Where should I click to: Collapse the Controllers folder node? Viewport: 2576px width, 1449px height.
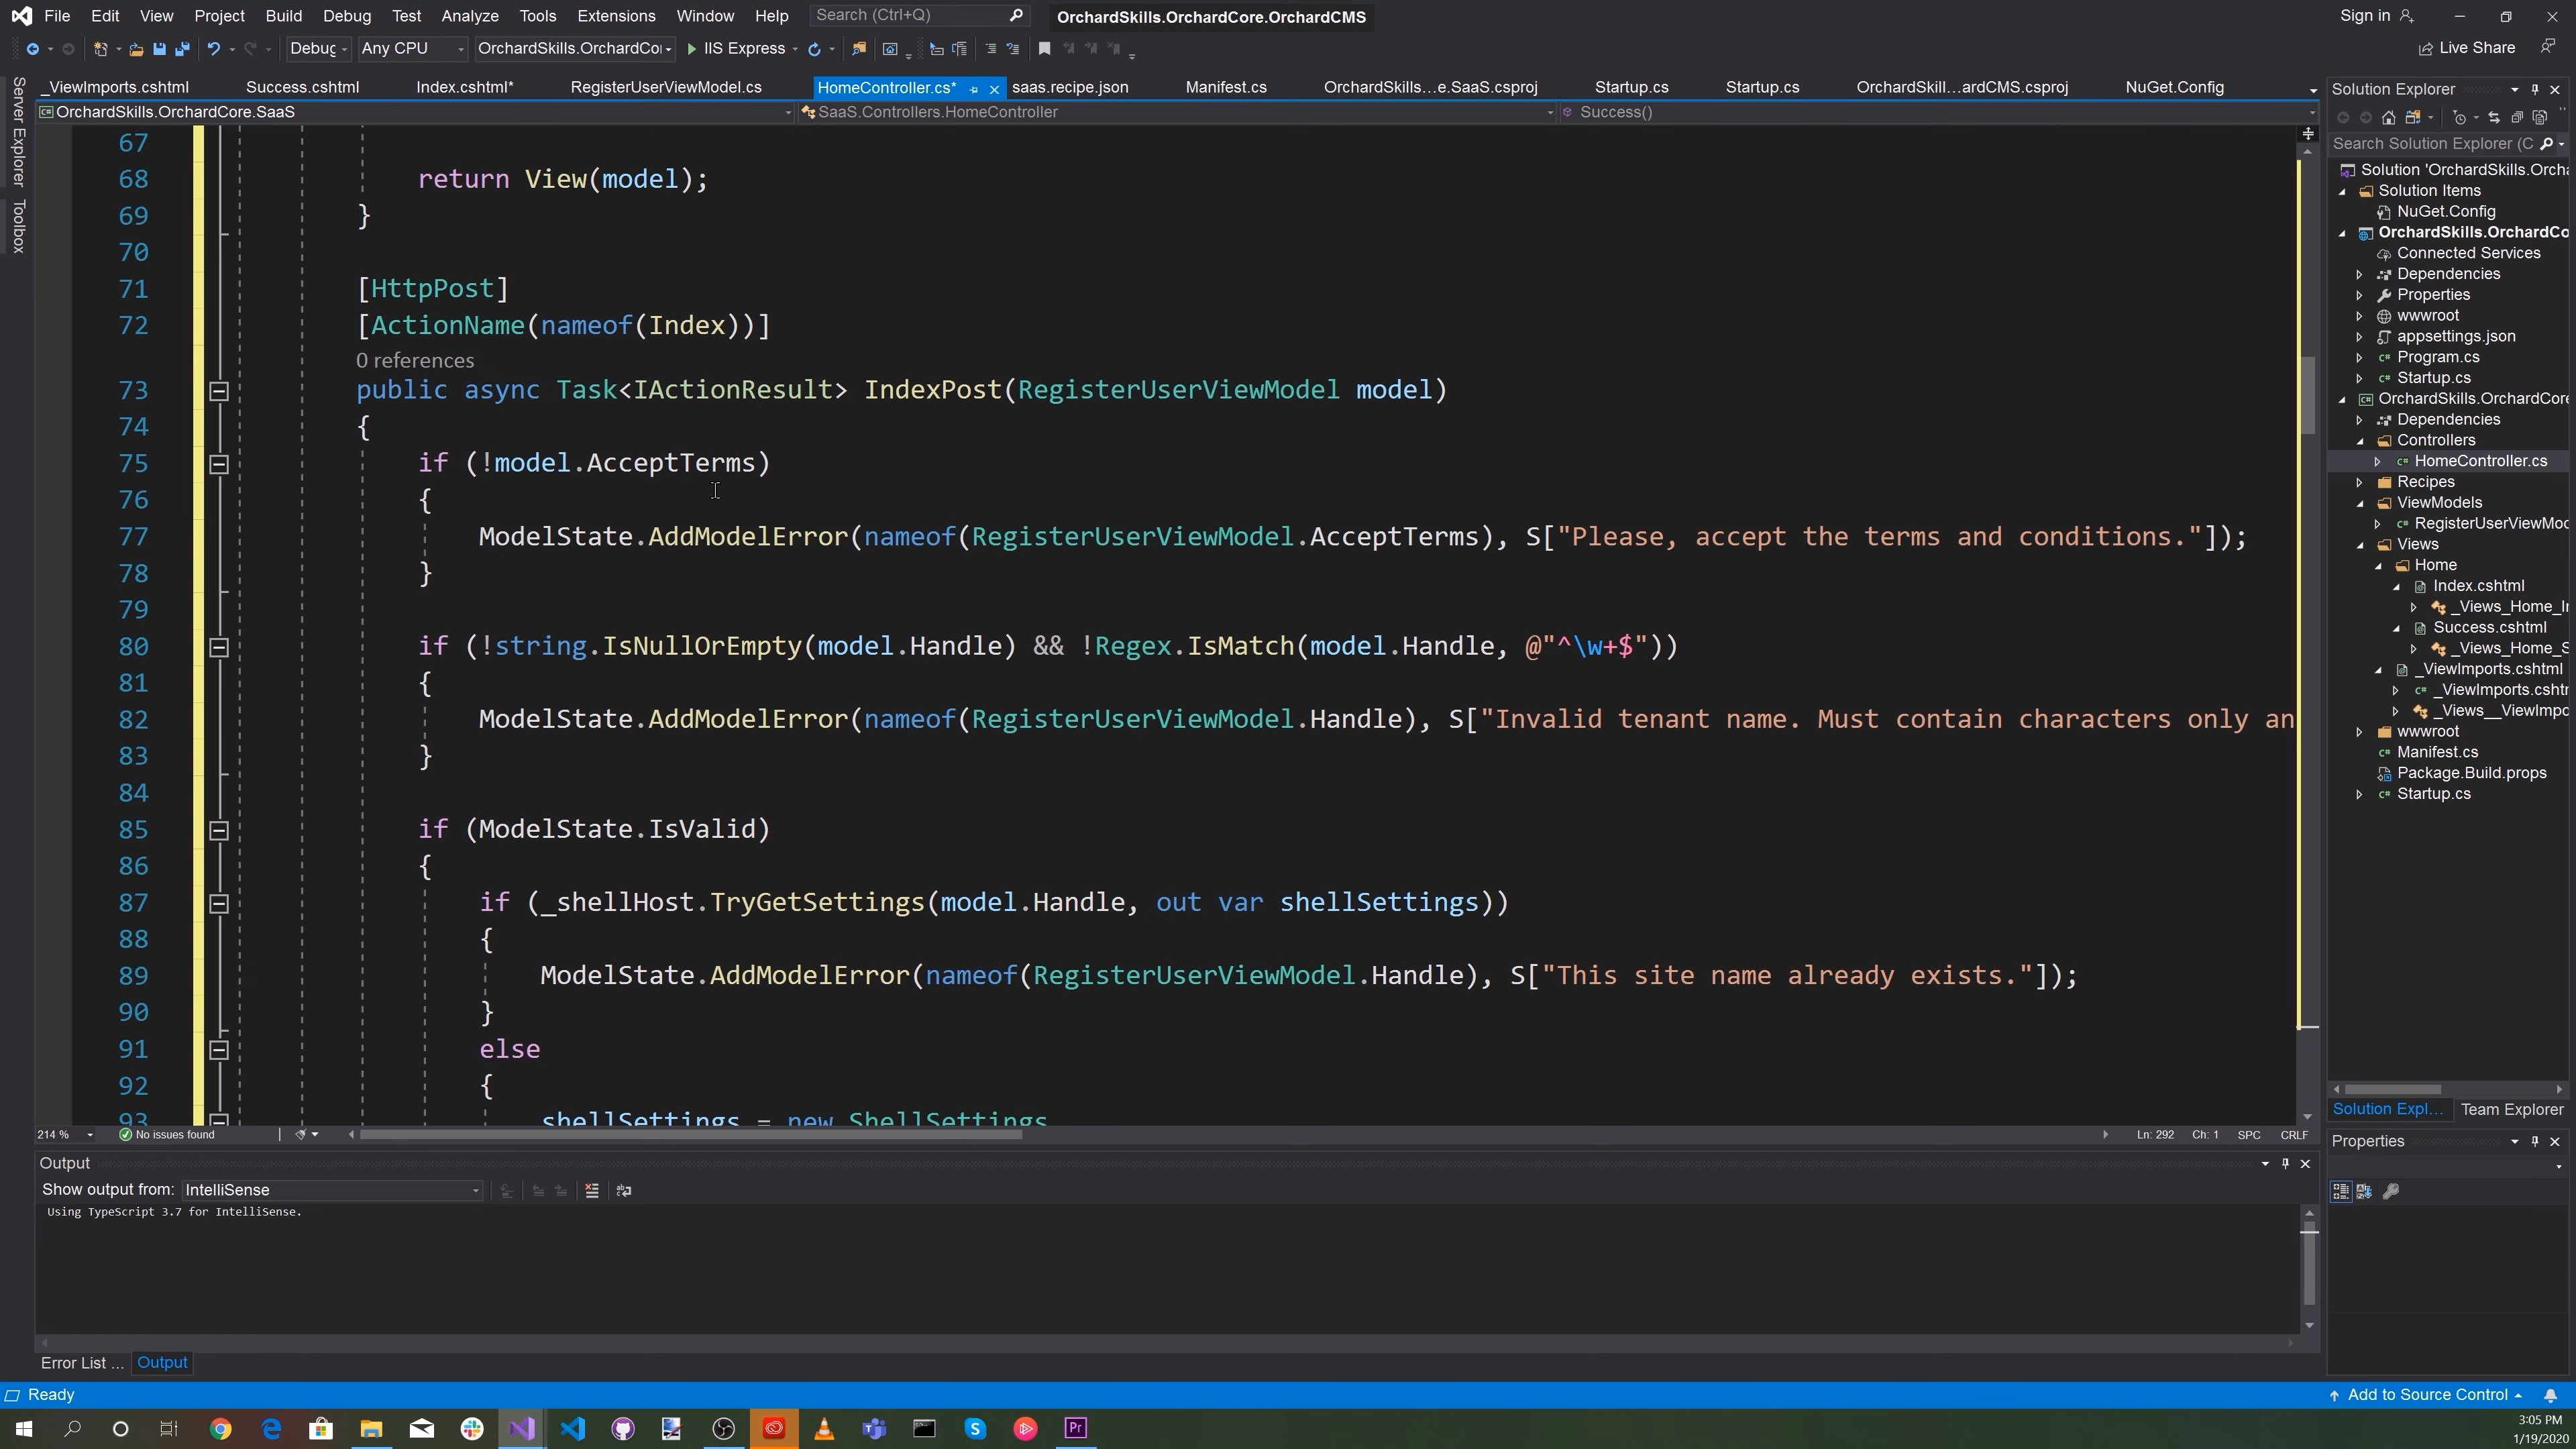(2360, 441)
